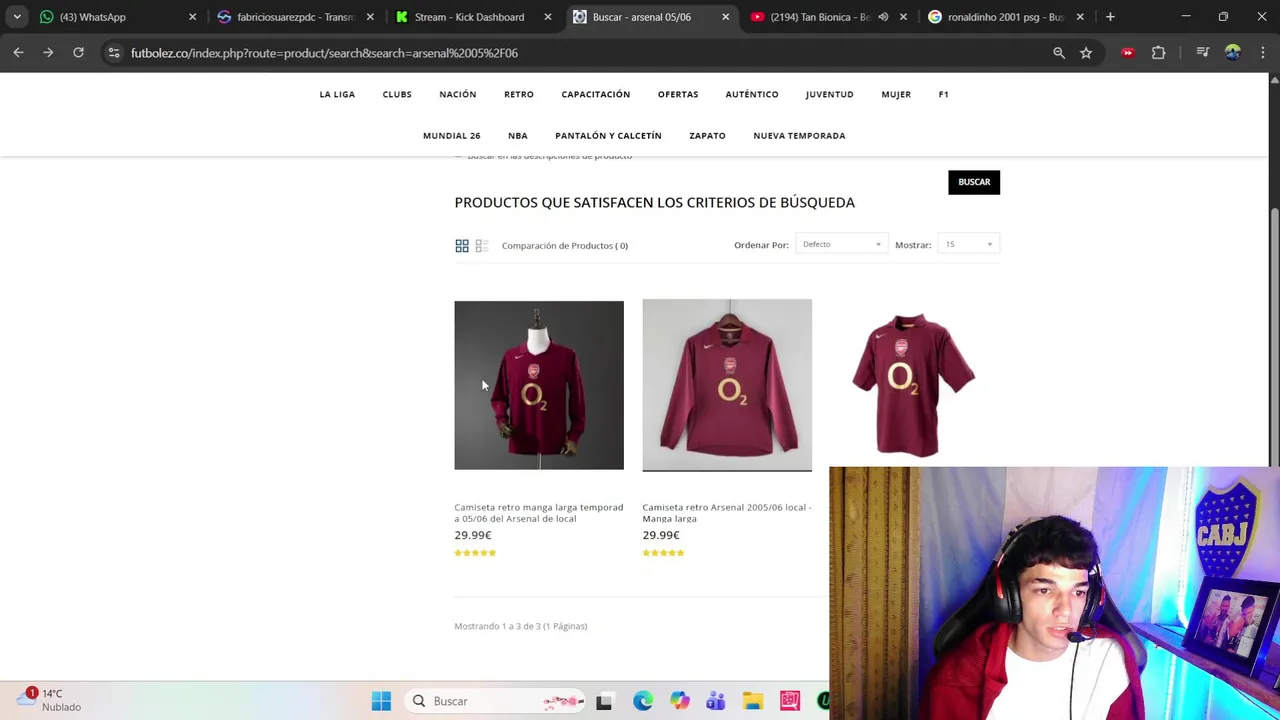Open the browser extensions puzzle icon
Image resolution: width=1280 pixels, height=720 pixels.
click(1158, 53)
